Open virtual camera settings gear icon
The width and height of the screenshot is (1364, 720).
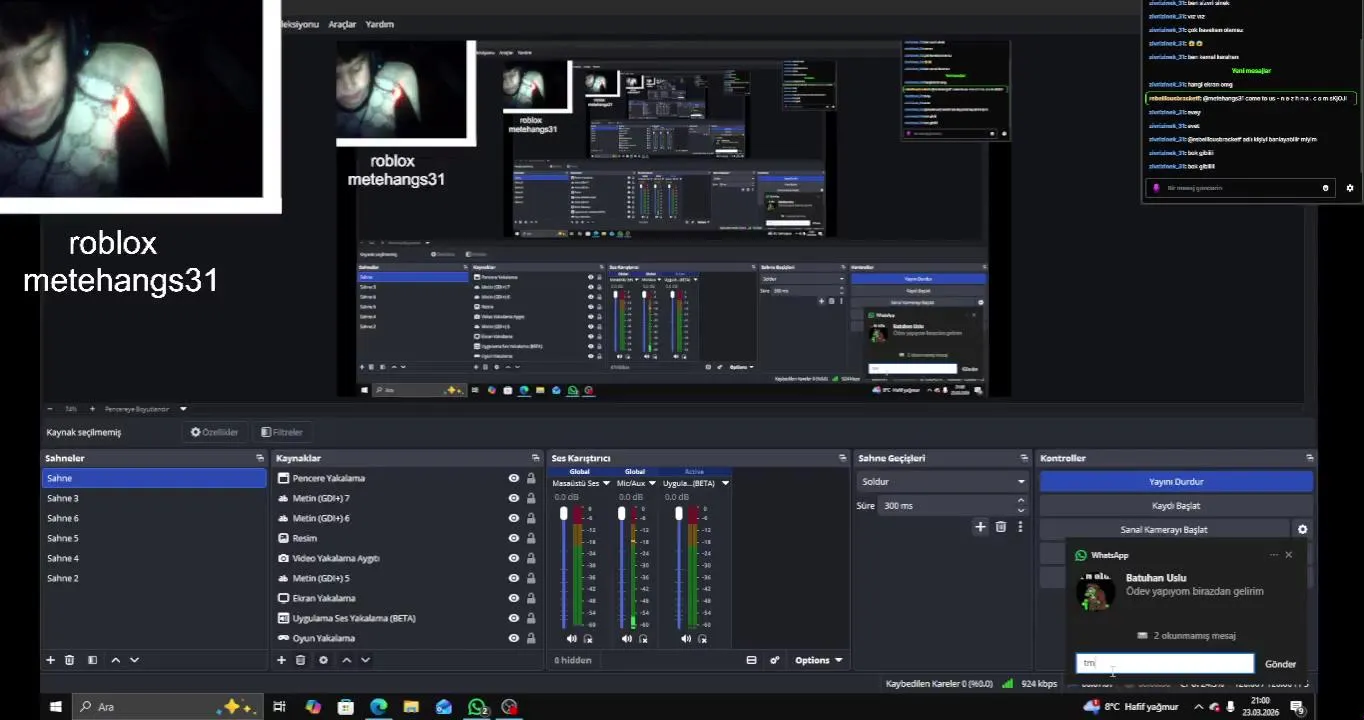coord(1302,530)
